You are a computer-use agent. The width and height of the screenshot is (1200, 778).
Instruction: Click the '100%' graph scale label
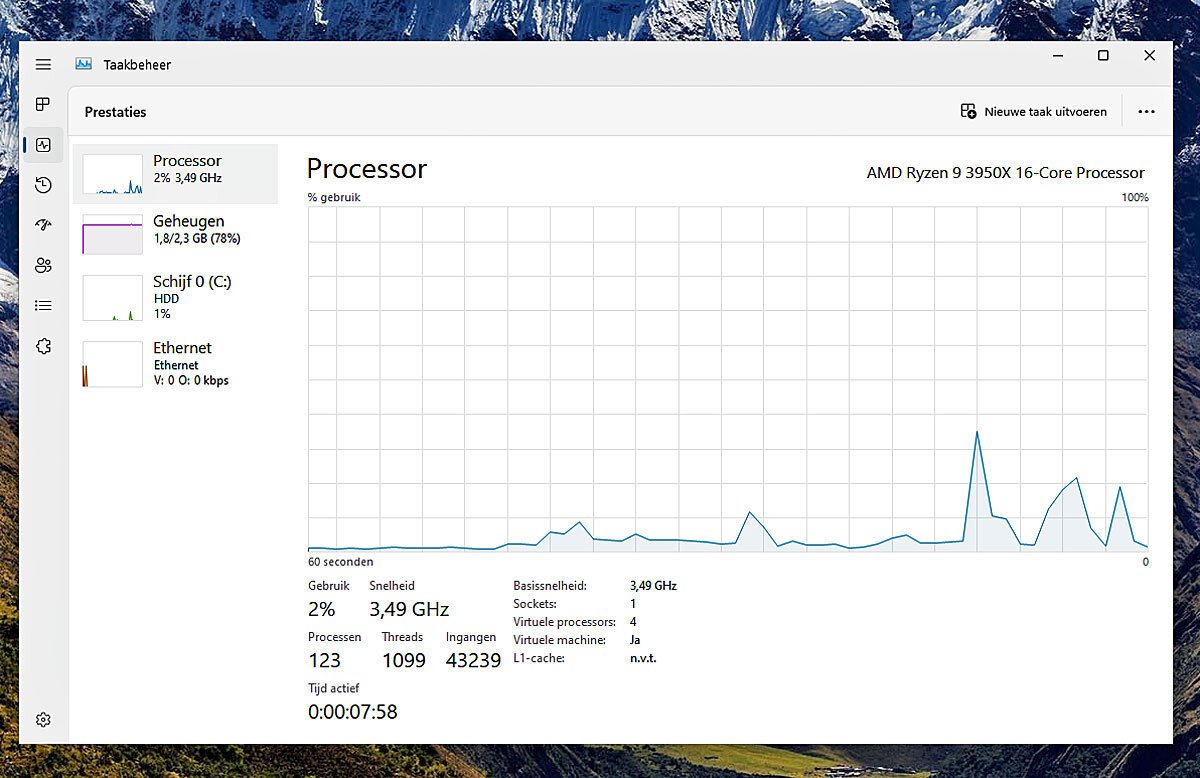point(1135,198)
